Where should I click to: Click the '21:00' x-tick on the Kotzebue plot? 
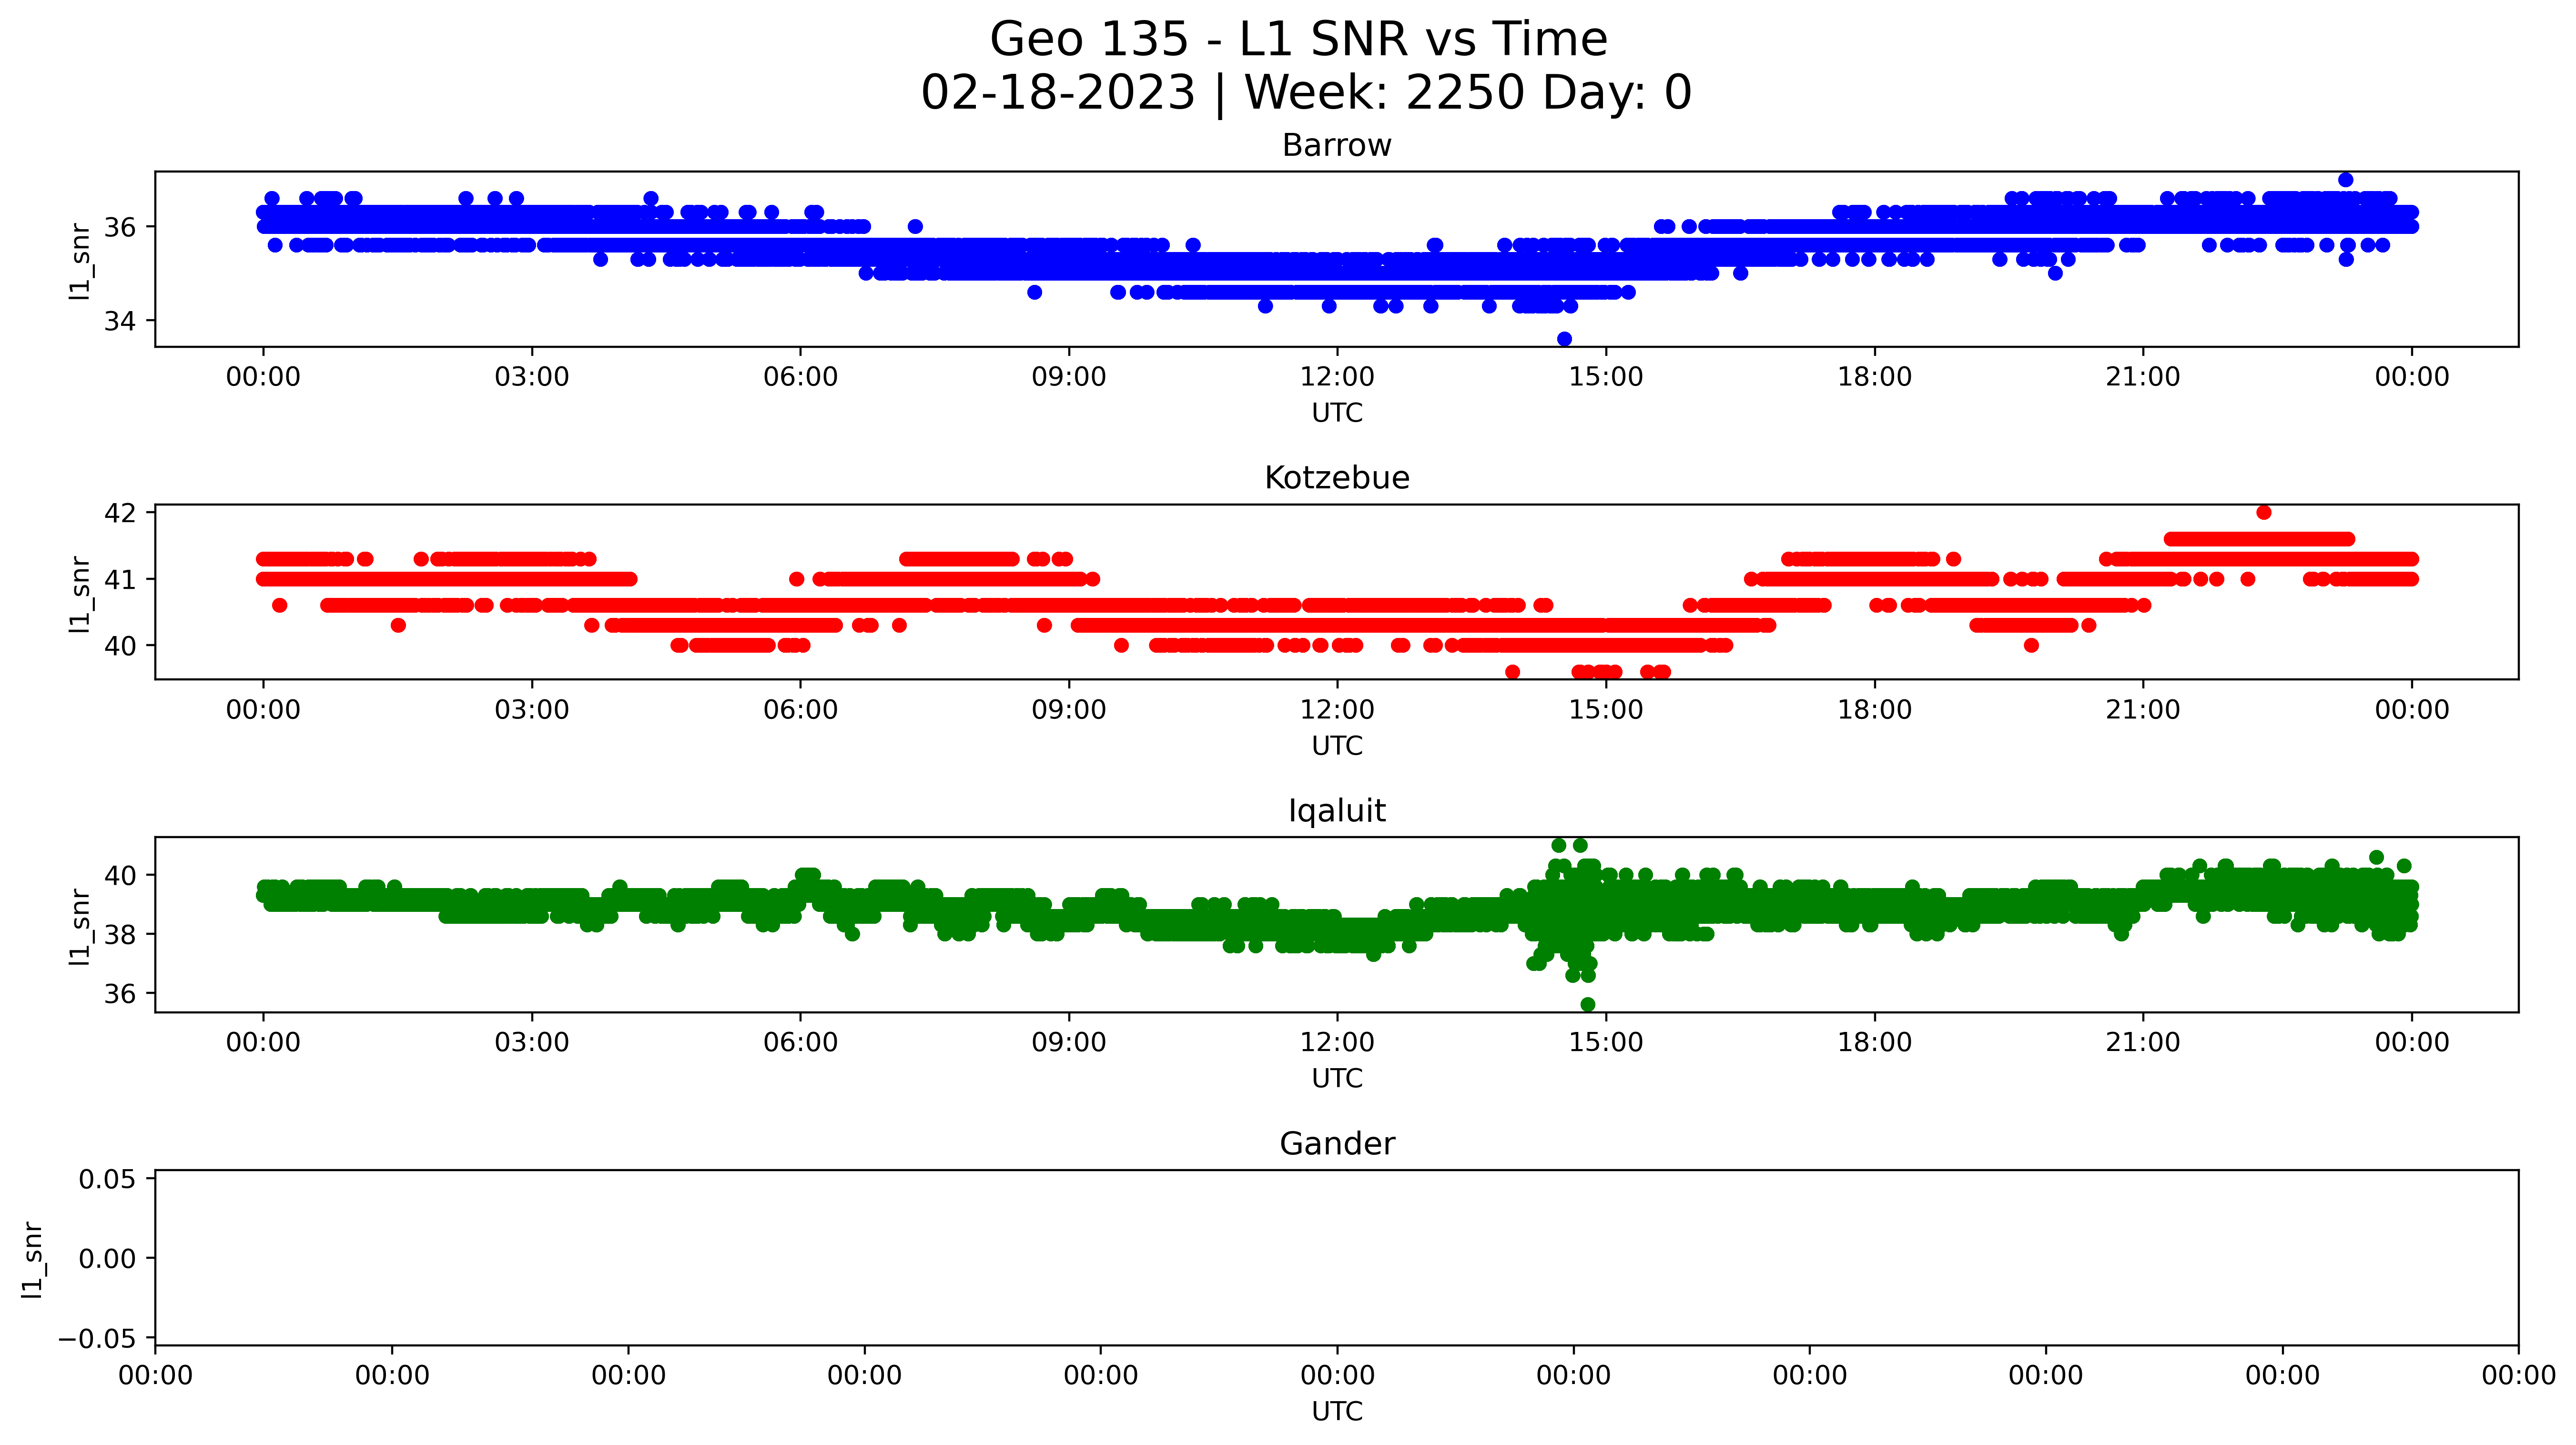pyautogui.click(x=2143, y=710)
